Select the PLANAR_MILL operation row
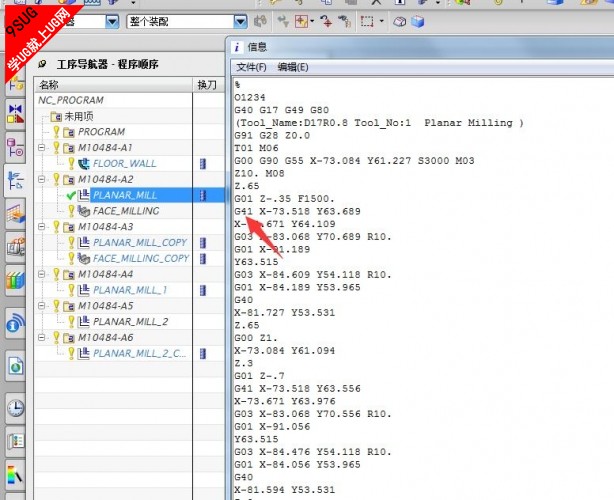614x500 pixels. 129,195
